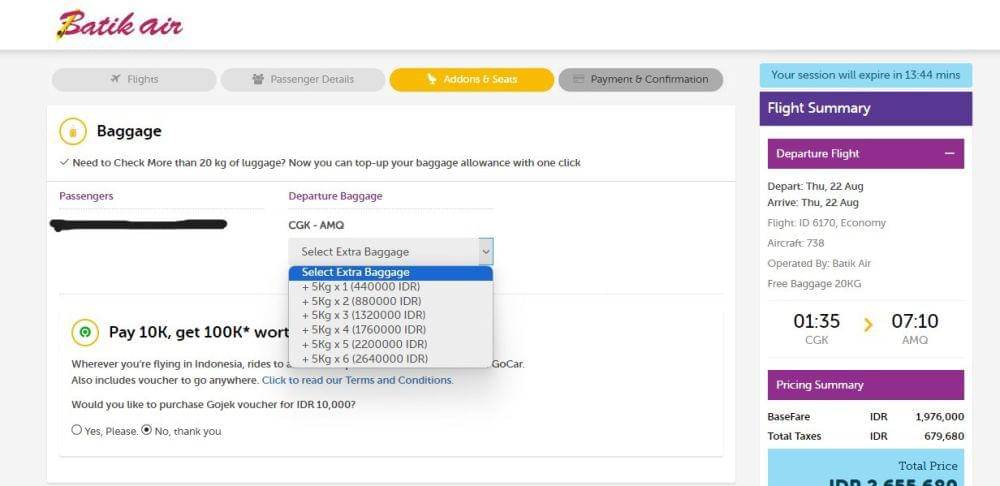Collapse the Departure Flight section
The image size is (1000, 486).
949,154
